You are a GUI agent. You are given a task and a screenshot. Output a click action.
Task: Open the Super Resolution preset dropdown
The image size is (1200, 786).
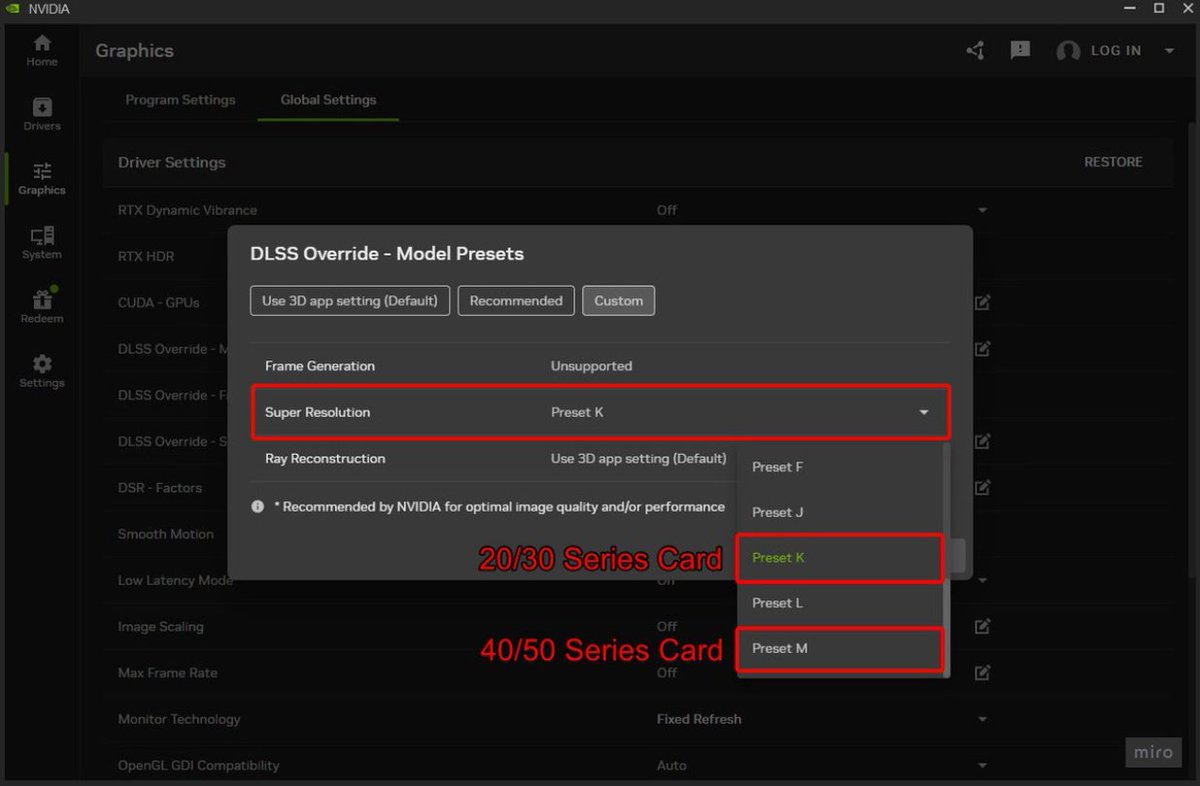pyautogui.click(x=600, y=412)
